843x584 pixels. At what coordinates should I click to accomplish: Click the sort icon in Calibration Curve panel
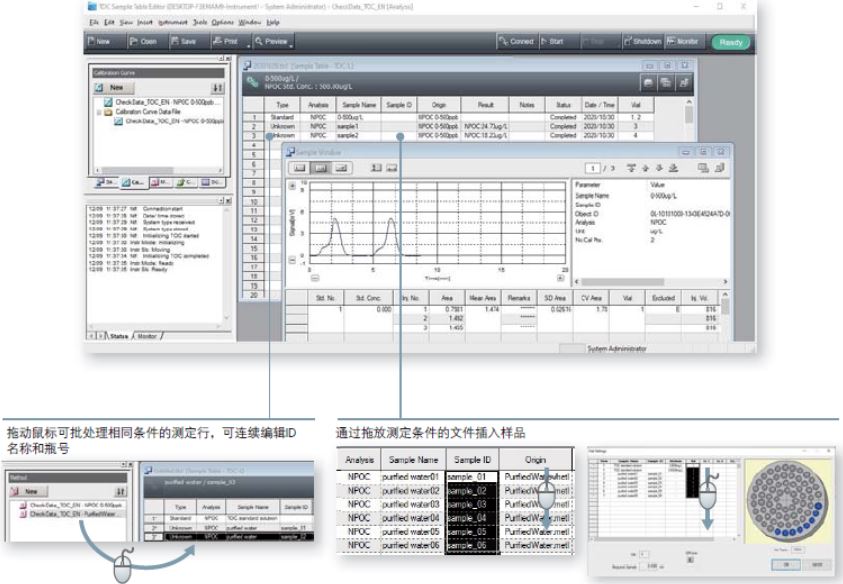(x=219, y=88)
